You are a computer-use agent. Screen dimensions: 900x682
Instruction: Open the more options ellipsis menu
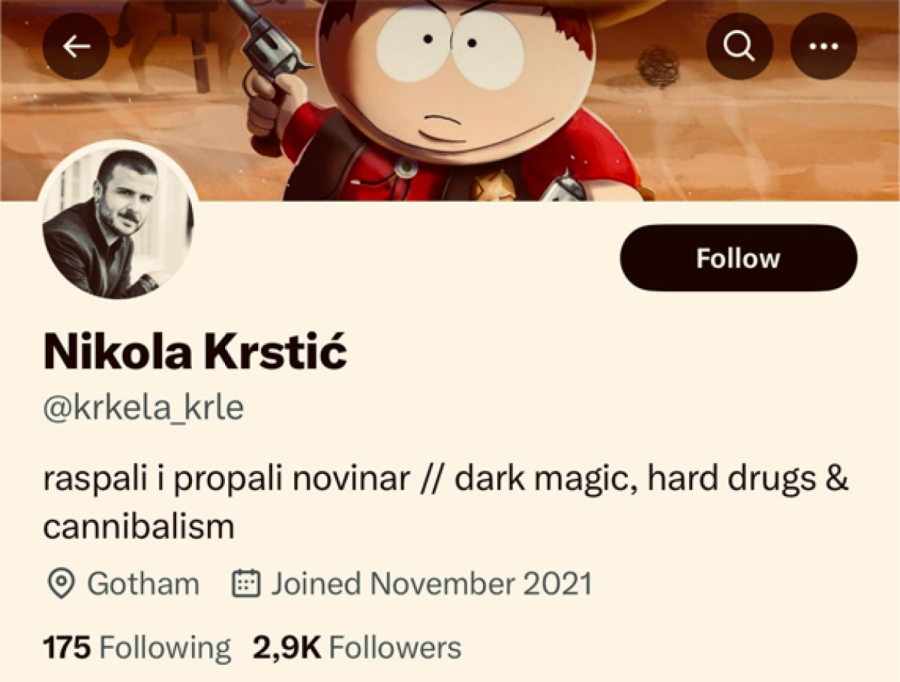(822, 46)
